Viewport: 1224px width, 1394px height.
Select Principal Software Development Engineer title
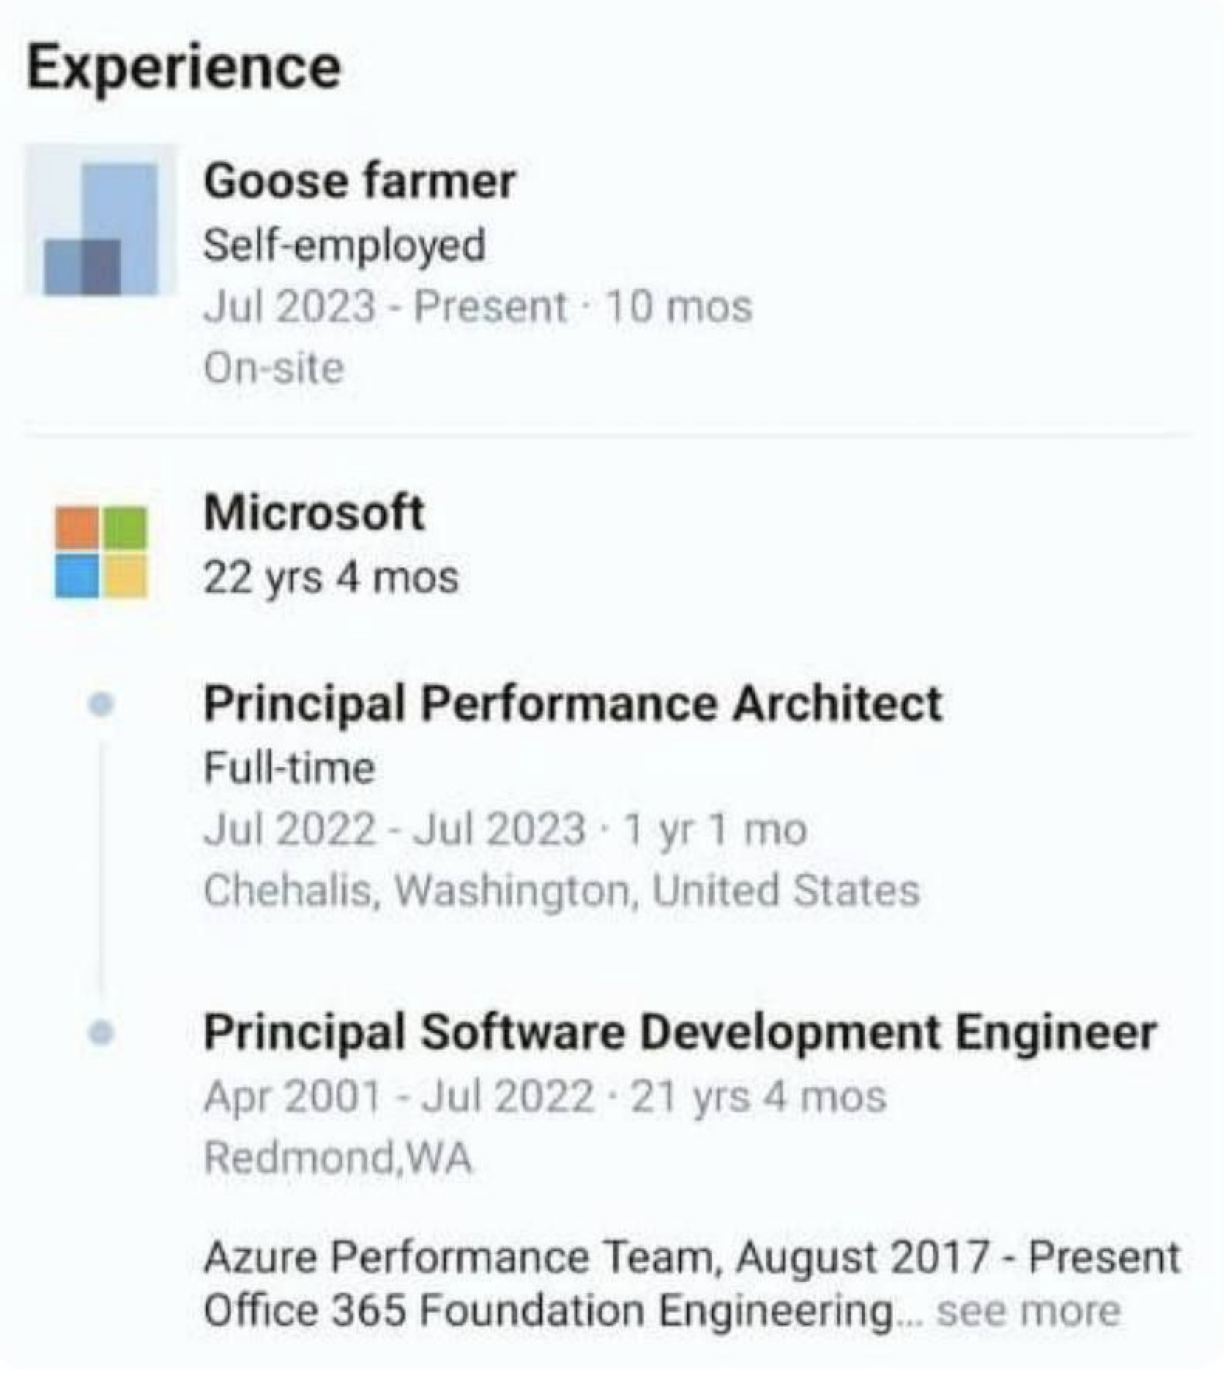click(x=679, y=1032)
